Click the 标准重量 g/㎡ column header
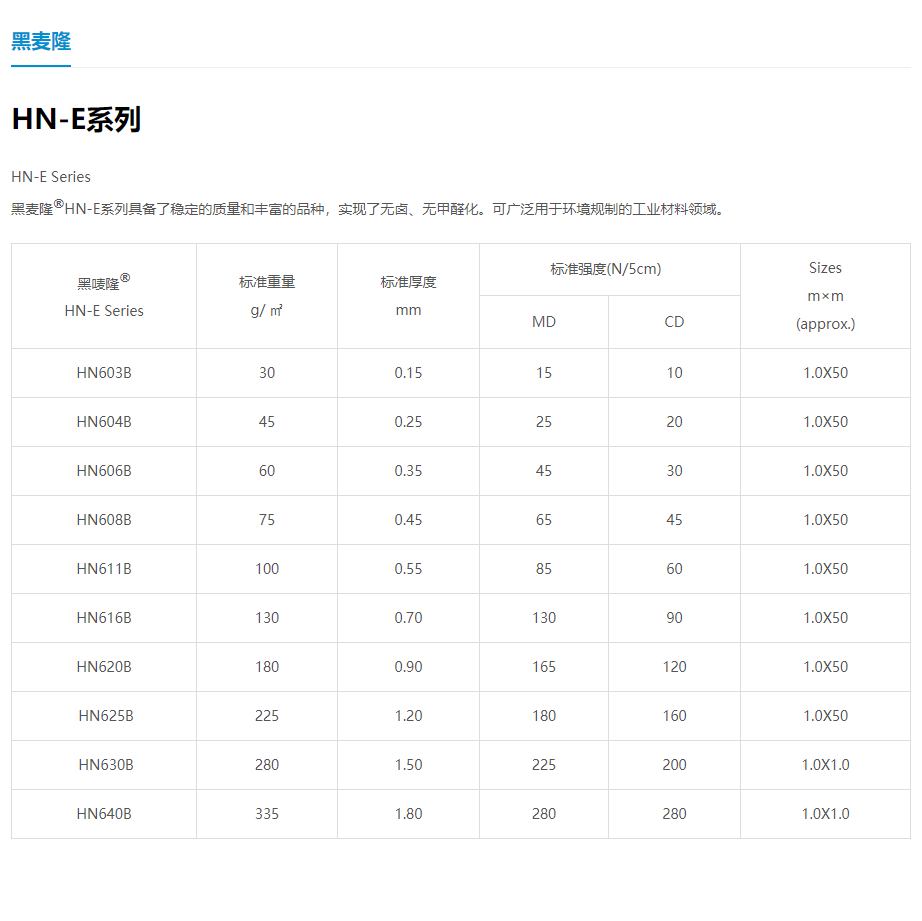The height and width of the screenshot is (921, 922). (267, 296)
